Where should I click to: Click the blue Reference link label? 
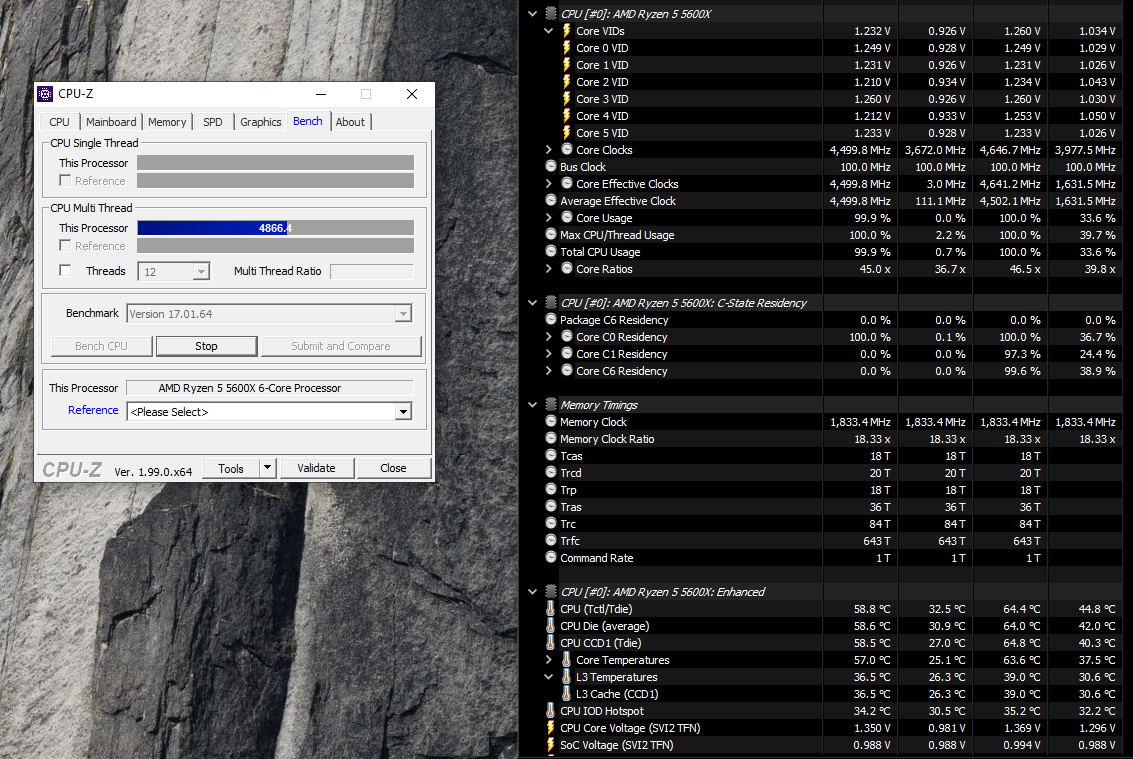93,410
